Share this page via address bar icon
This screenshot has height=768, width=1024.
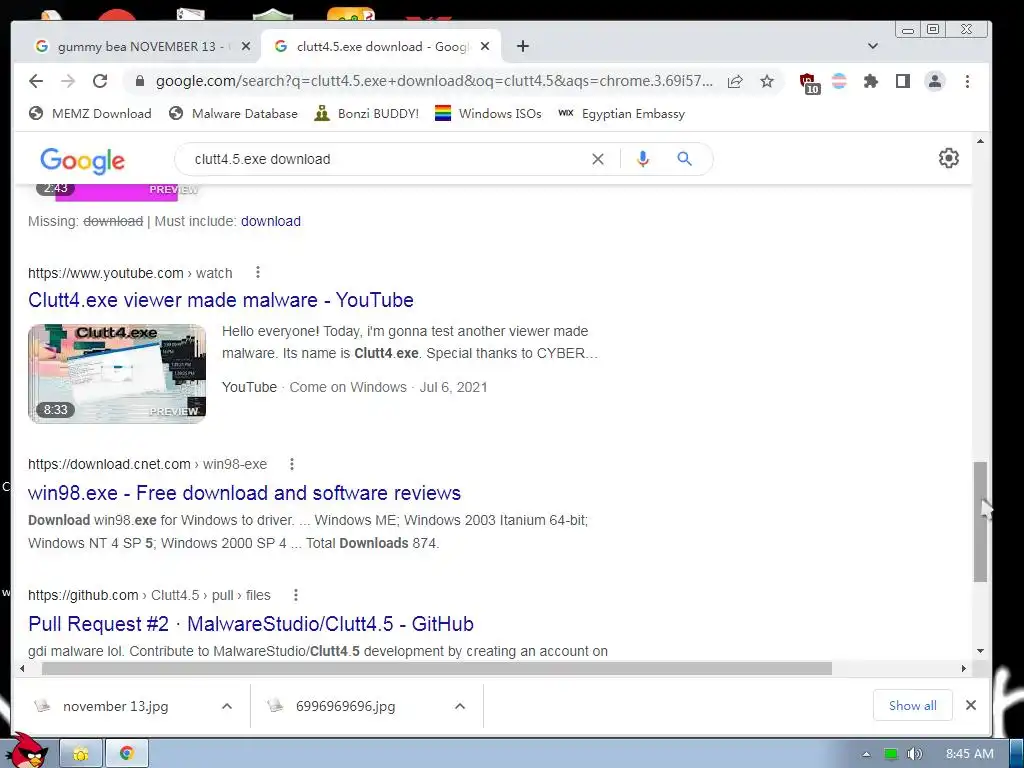pyautogui.click(x=735, y=82)
